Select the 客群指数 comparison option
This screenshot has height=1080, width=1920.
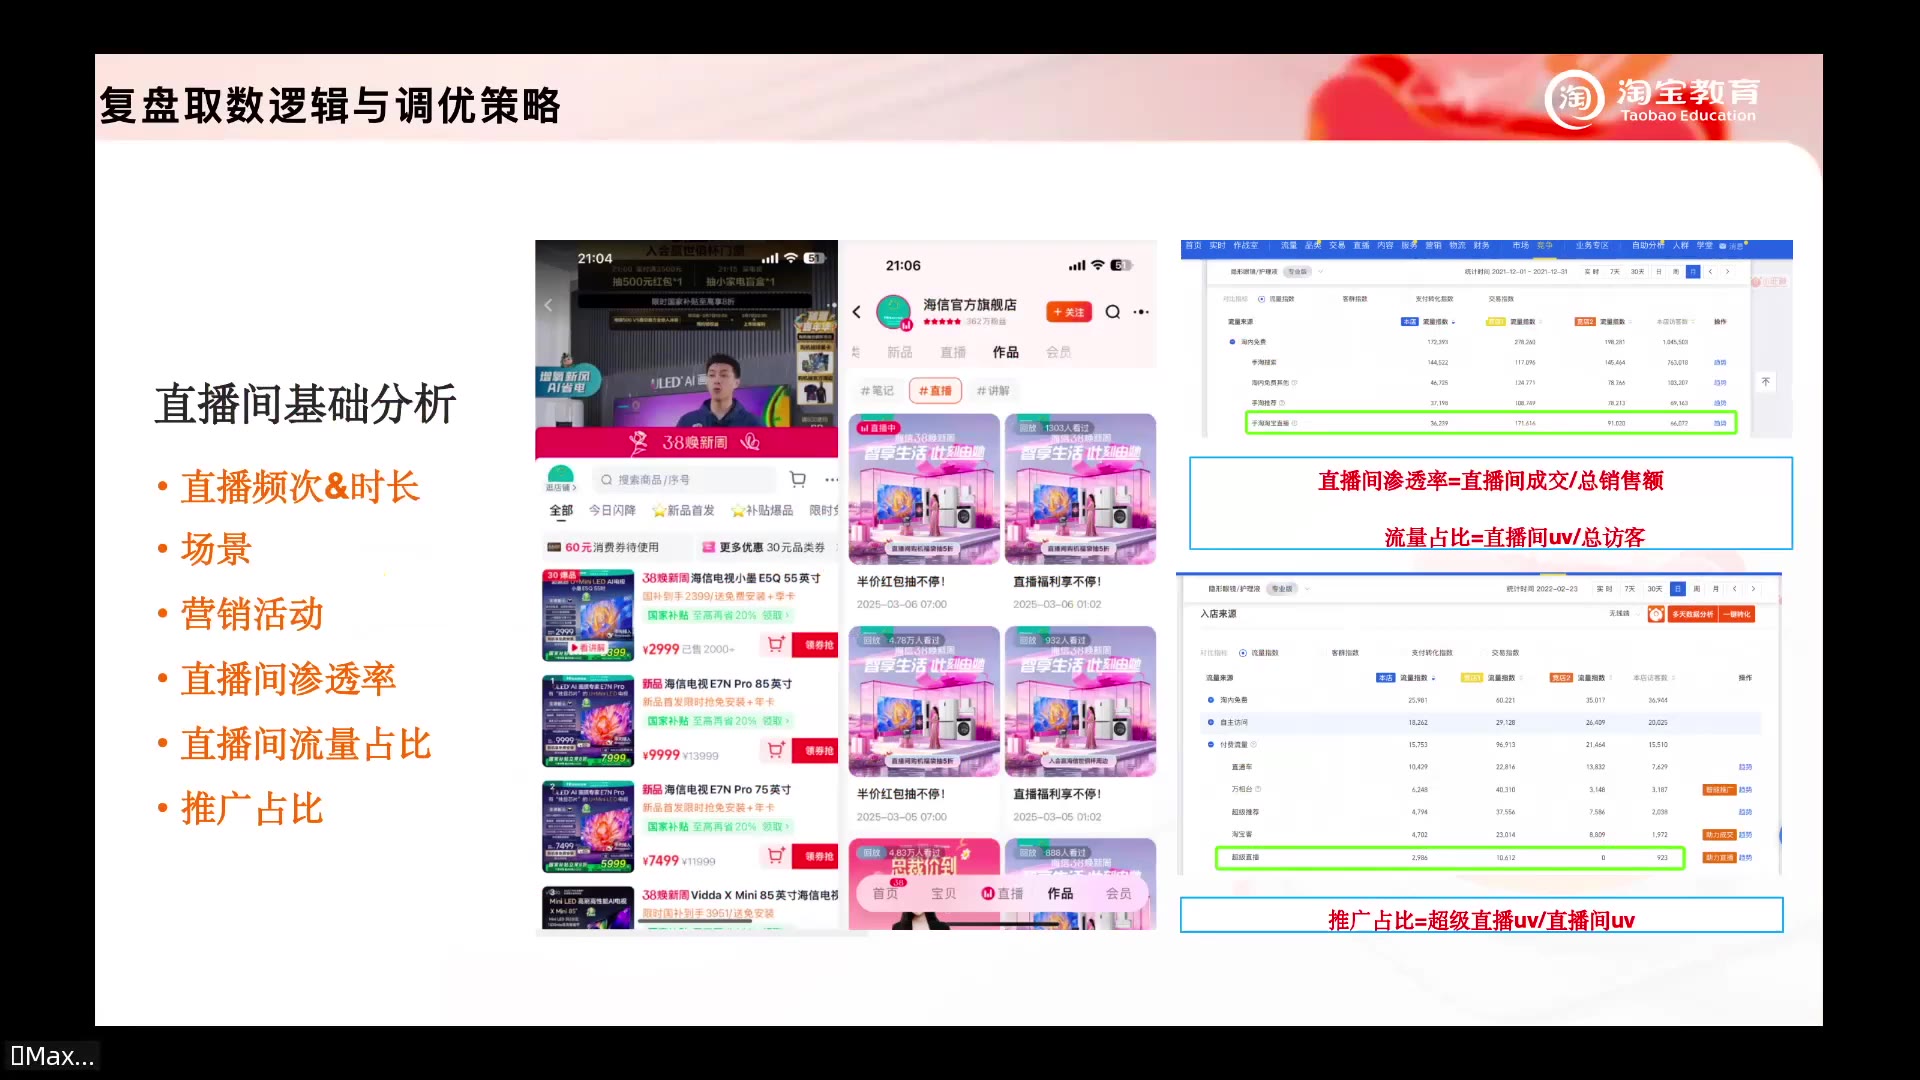point(1345,653)
